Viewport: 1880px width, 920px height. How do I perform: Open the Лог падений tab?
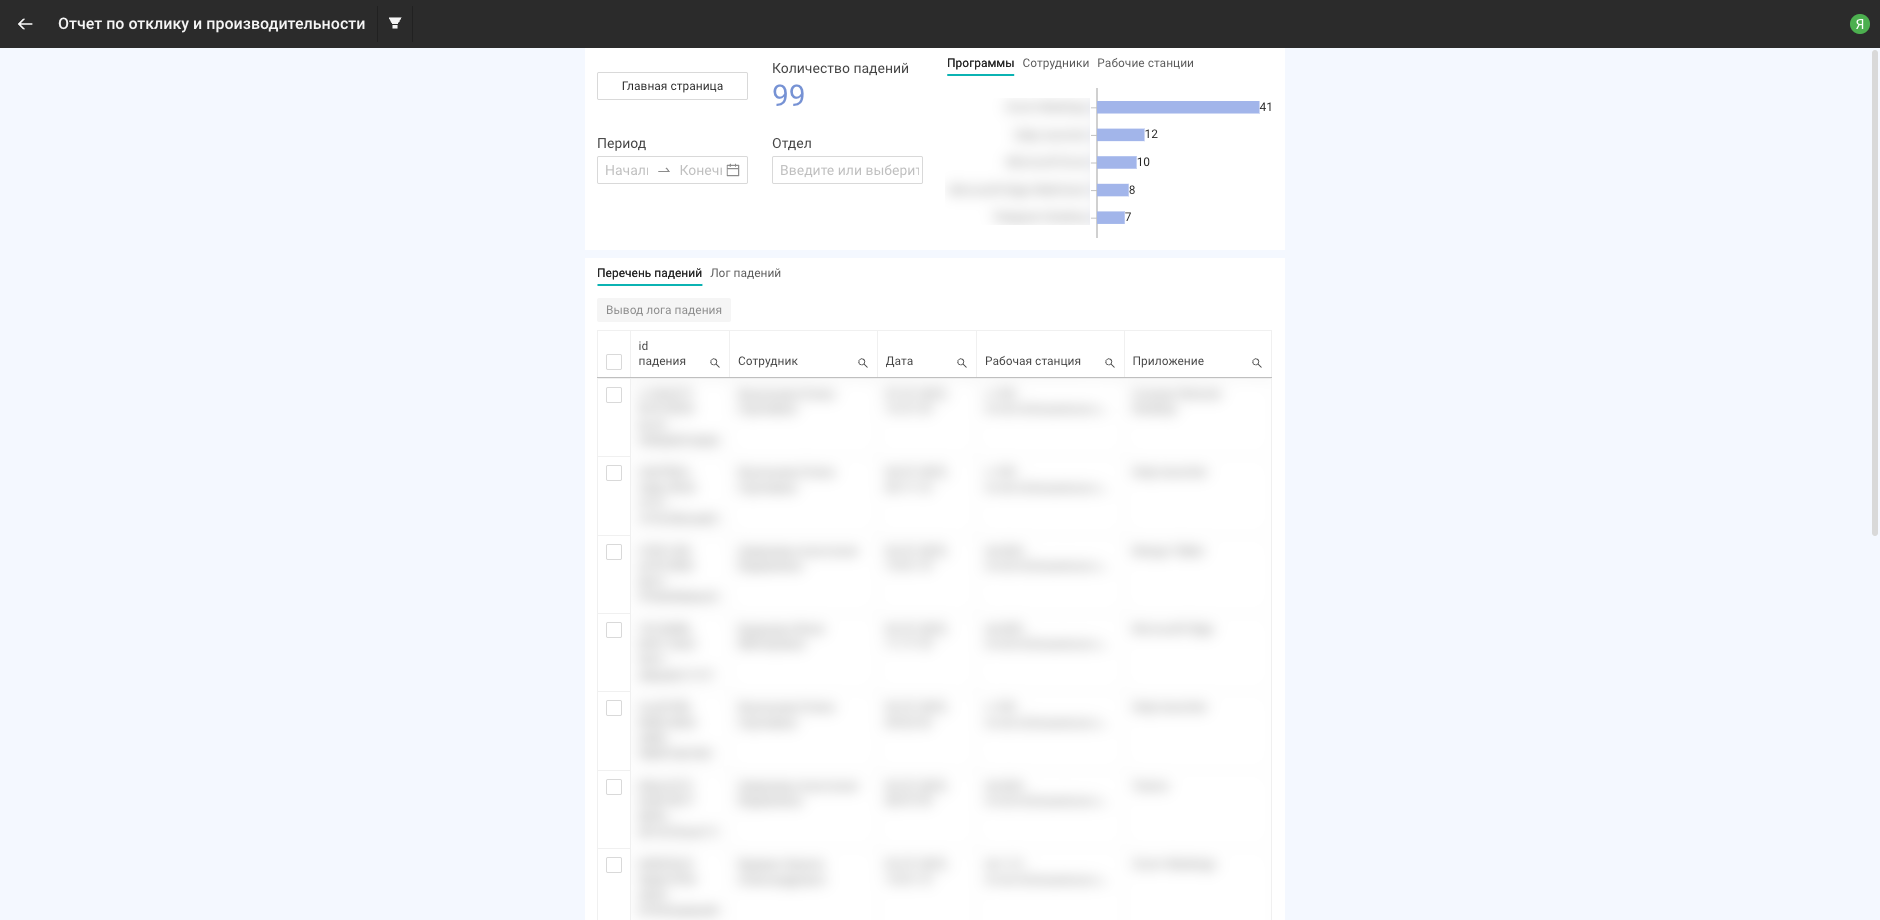click(745, 273)
